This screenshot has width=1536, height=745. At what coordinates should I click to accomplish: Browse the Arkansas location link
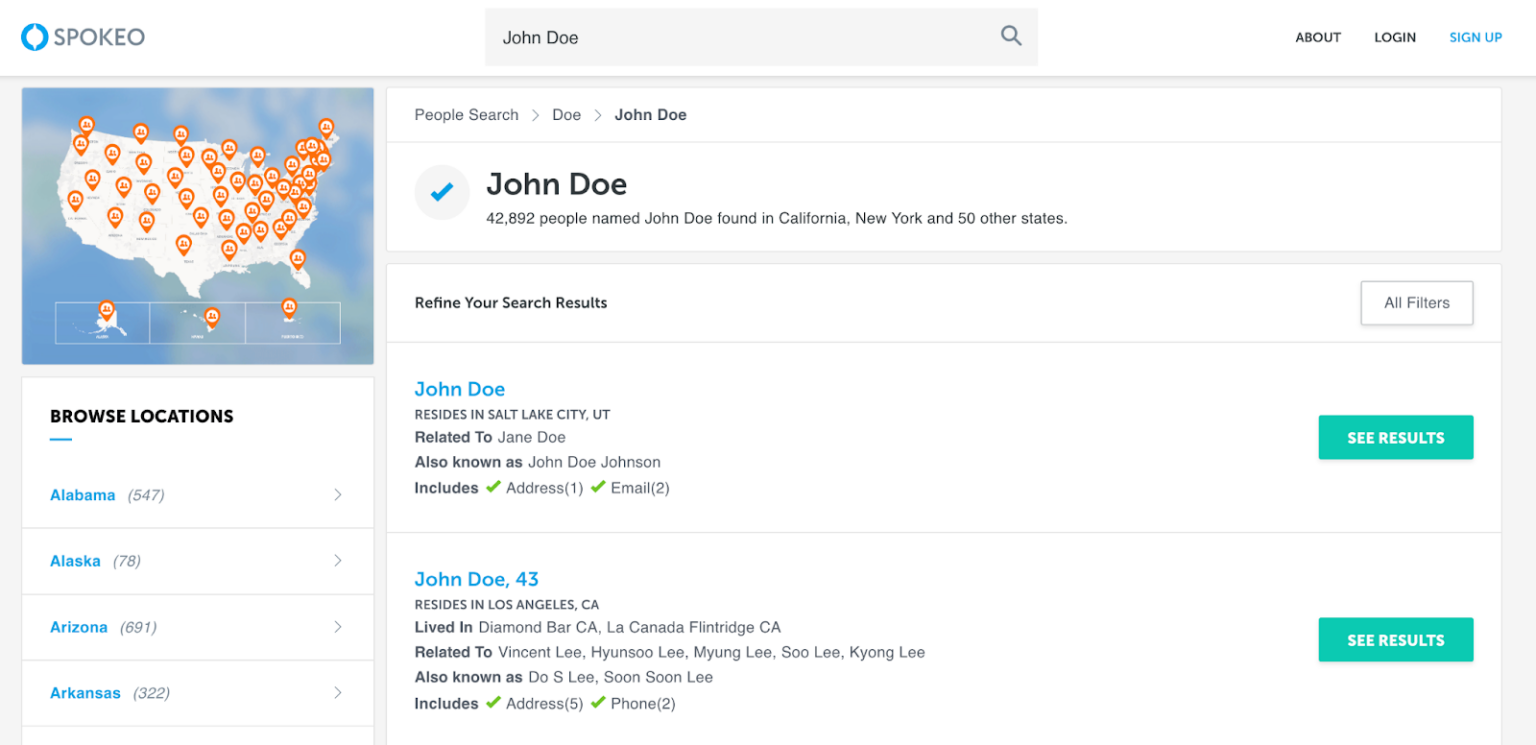[x=85, y=693]
